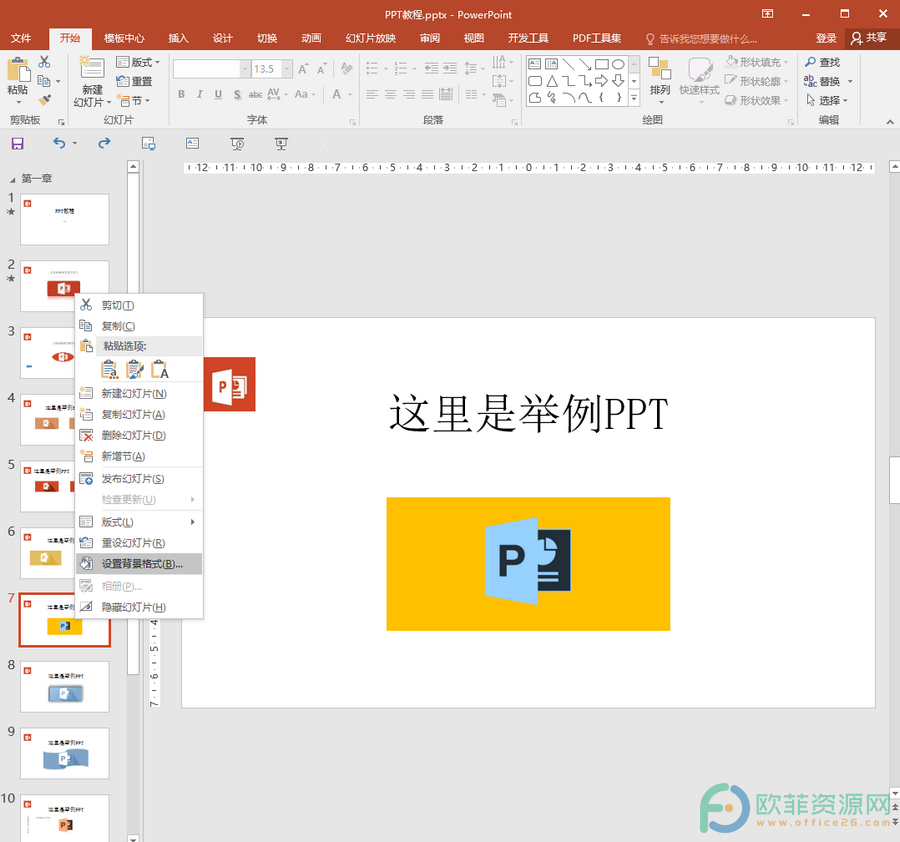Select slide 8 thumbnail
The height and width of the screenshot is (842, 900).
[65, 686]
